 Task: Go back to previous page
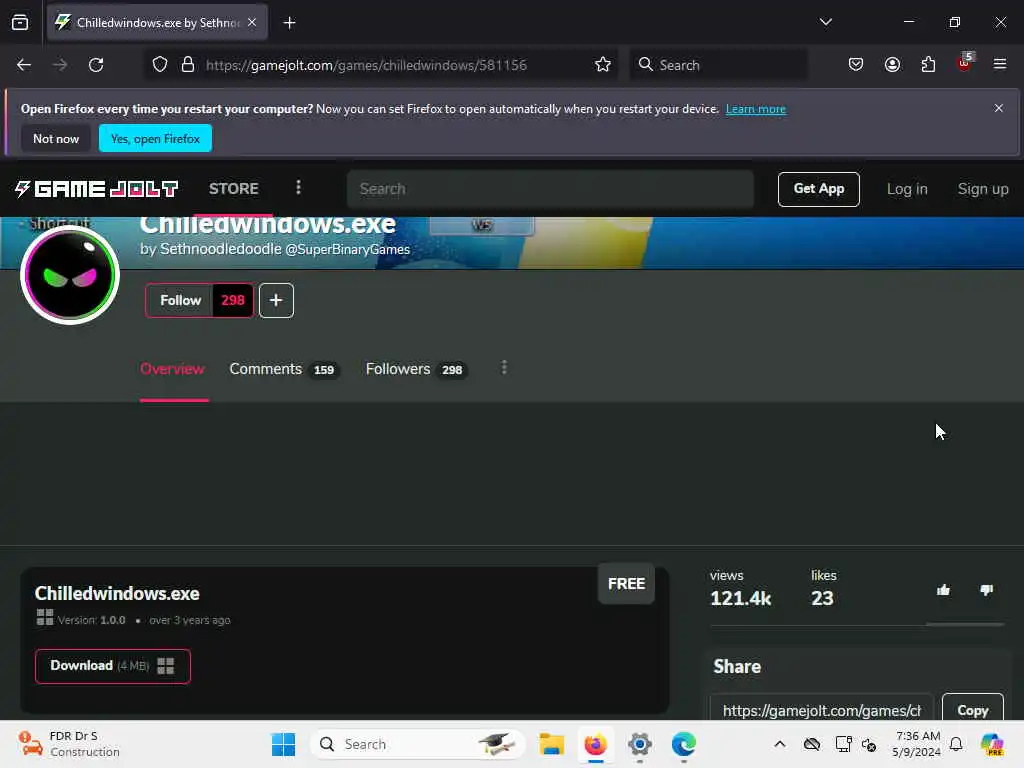(x=24, y=65)
